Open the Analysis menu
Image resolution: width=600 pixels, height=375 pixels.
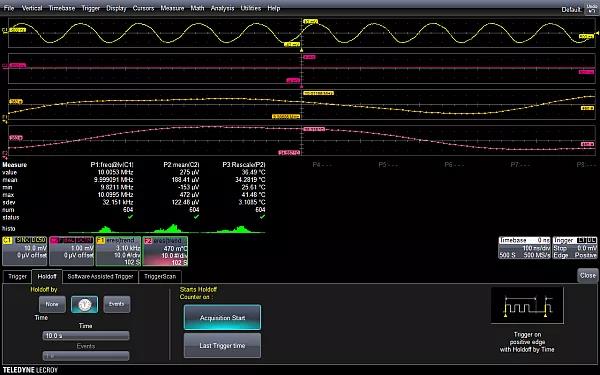point(222,8)
